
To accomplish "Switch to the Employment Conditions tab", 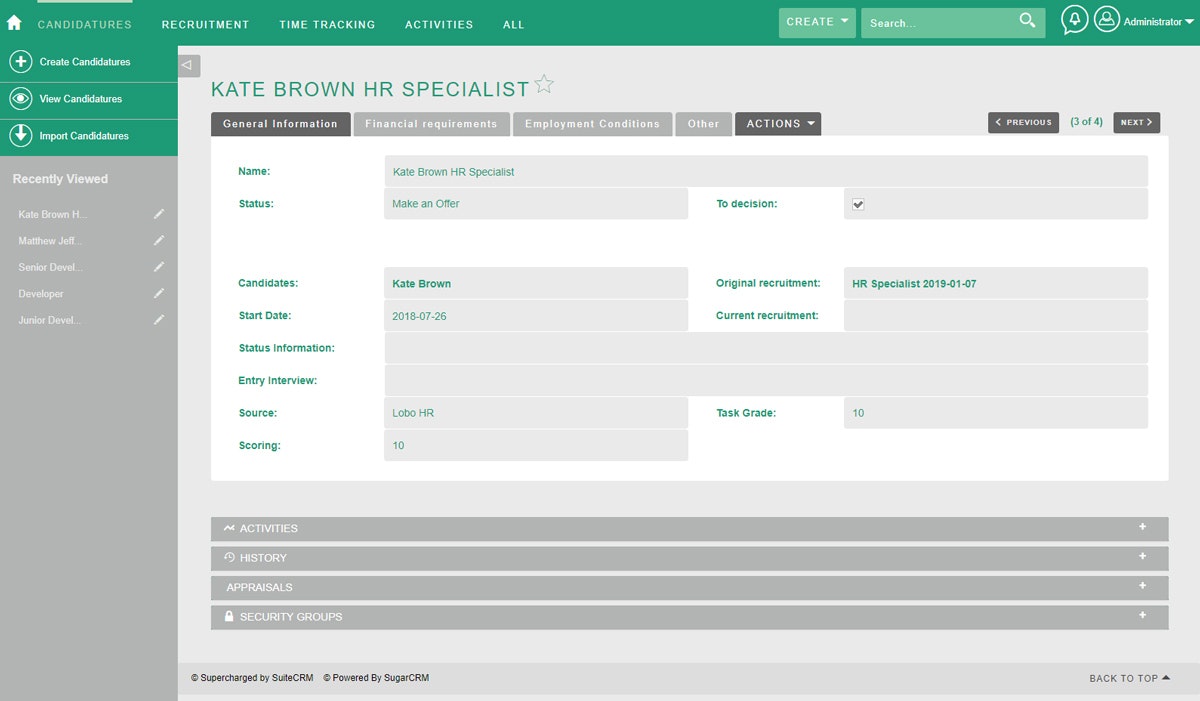I will tap(592, 124).
